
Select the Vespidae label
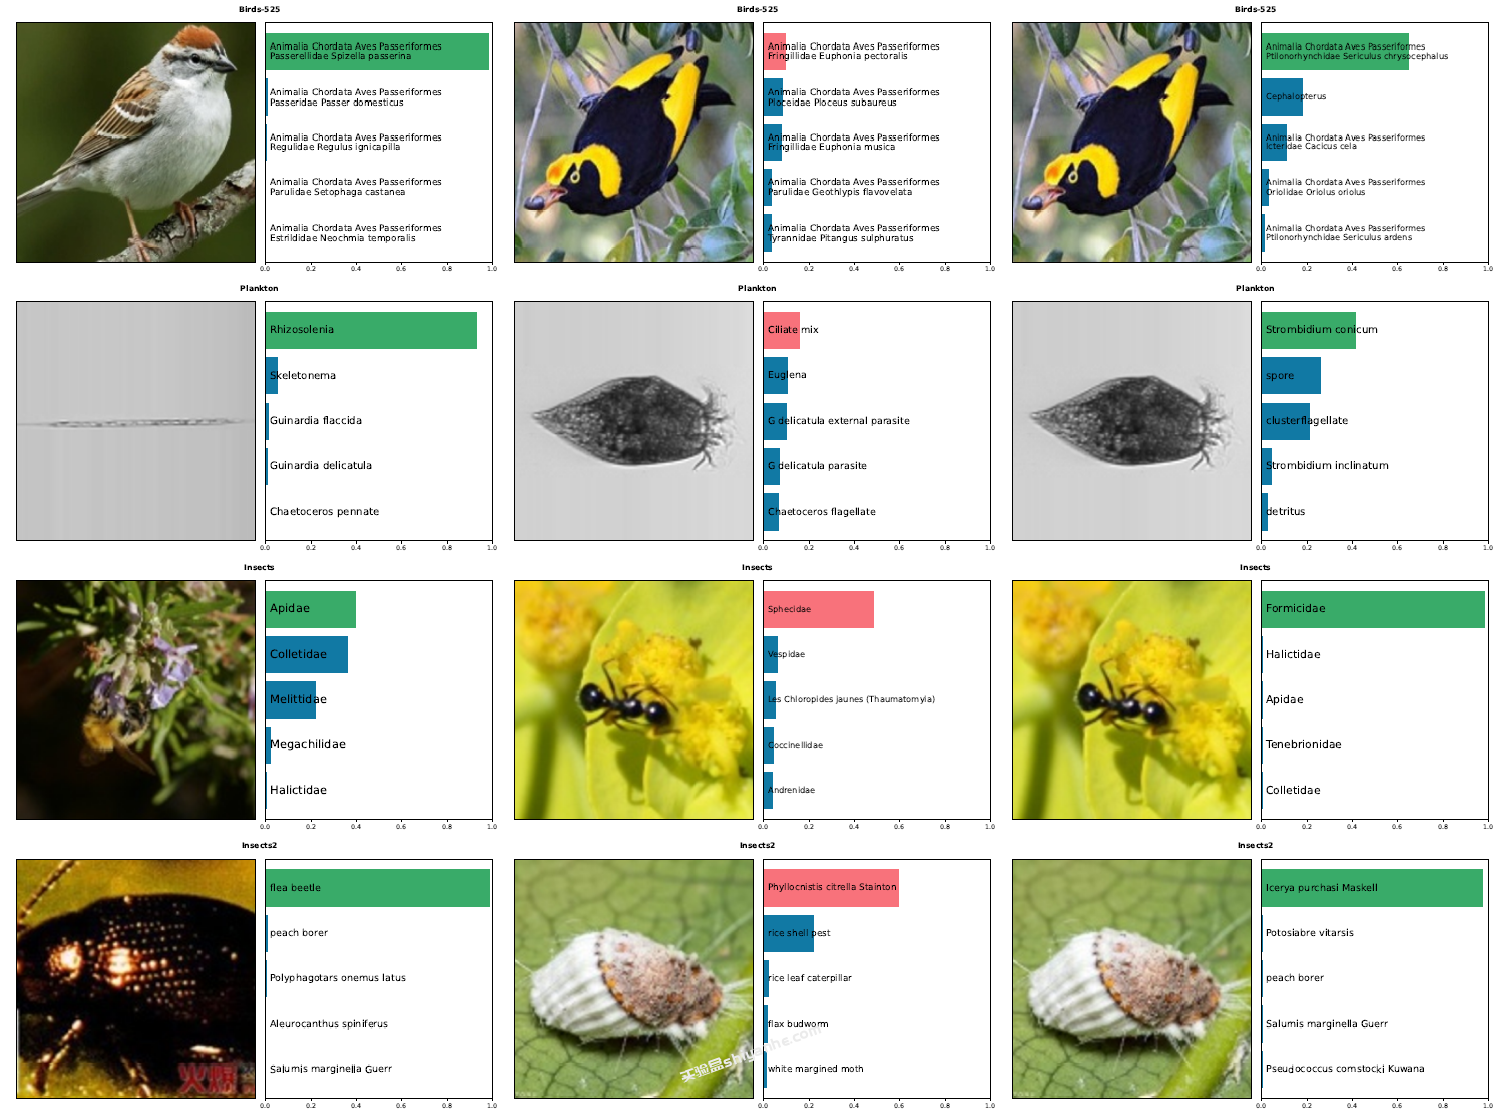pos(786,654)
